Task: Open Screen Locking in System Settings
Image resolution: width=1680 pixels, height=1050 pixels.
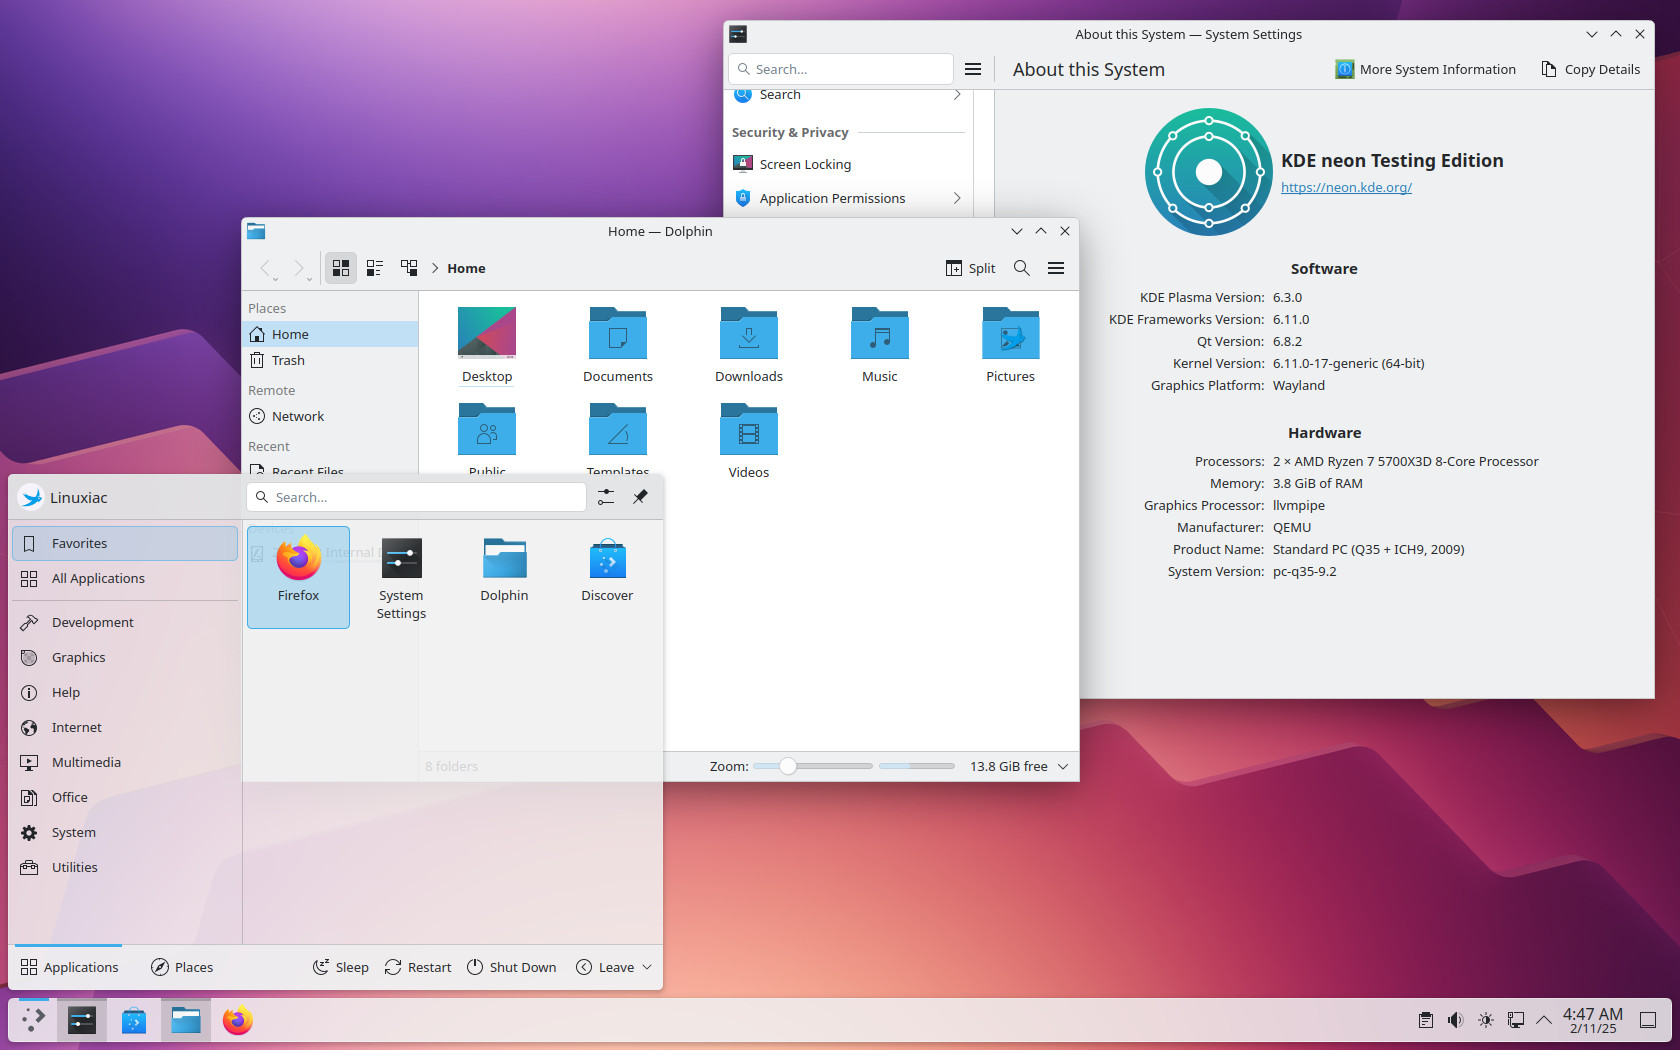Action: tap(850, 164)
